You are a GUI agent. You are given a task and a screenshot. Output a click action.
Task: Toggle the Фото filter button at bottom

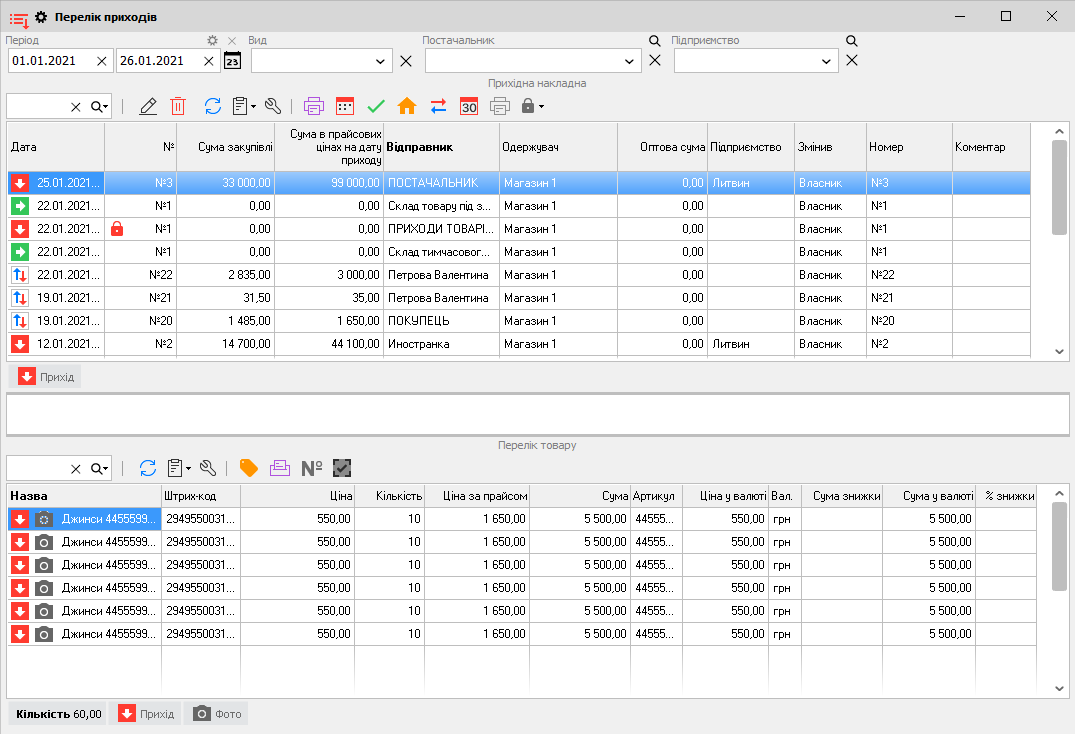(216, 714)
